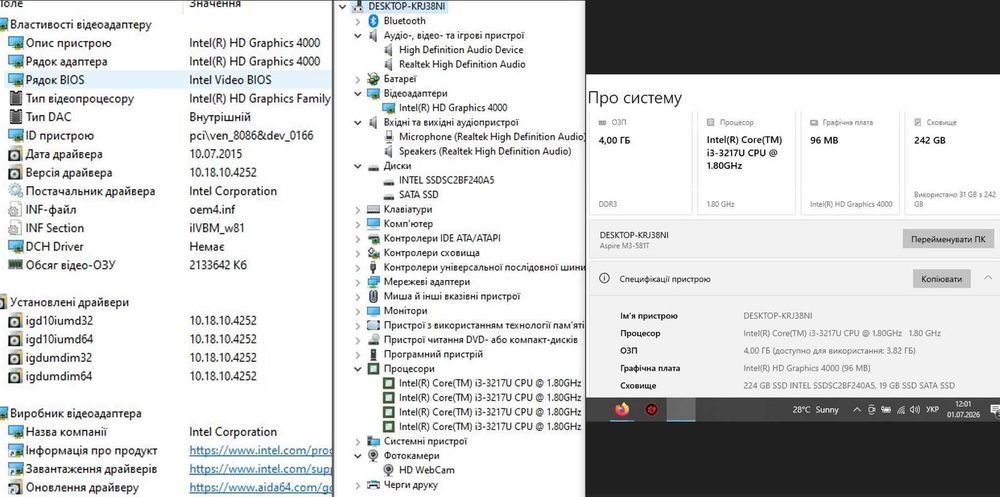This screenshot has width=1000, height=497.
Task: Select the Версія драйвера row in AIDA64
Action: [166, 172]
